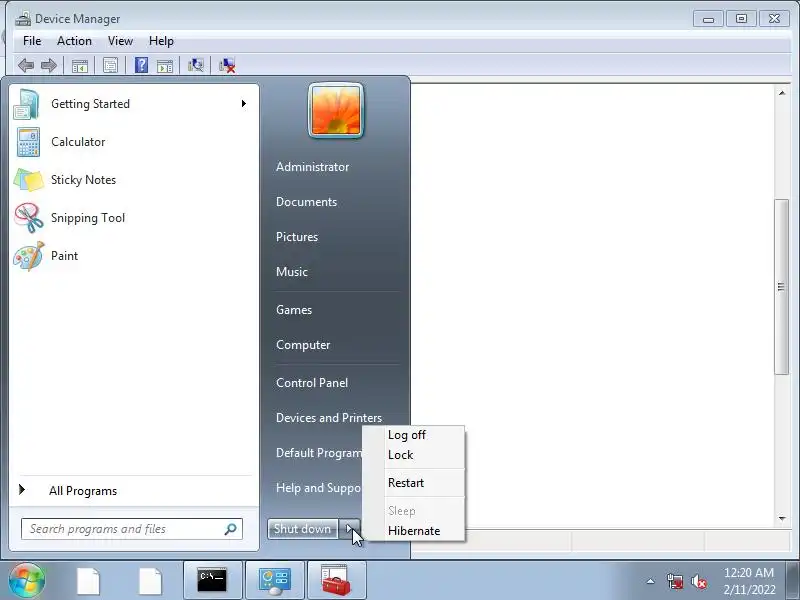The height and width of the screenshot is (600, 800).
Task: Click the Device Manager scrollbar up arrow
Action: coord(782,93)
